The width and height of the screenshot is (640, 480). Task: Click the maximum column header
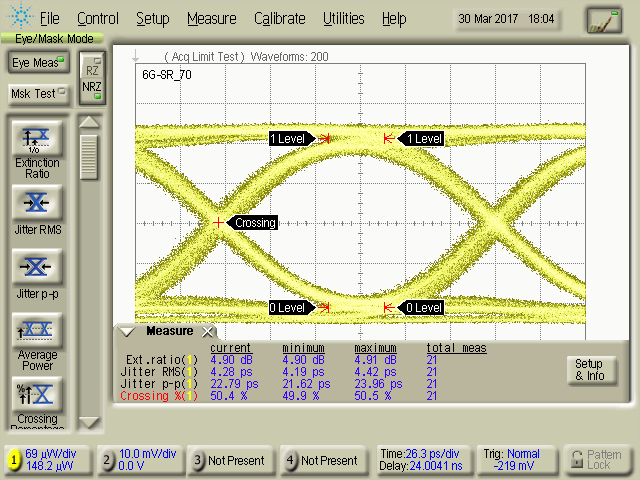pyautogui.click(x=375, y=348)
